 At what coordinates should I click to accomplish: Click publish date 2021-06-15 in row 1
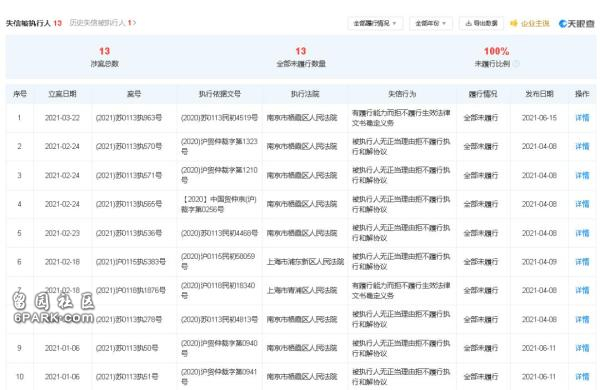point(539,118)
